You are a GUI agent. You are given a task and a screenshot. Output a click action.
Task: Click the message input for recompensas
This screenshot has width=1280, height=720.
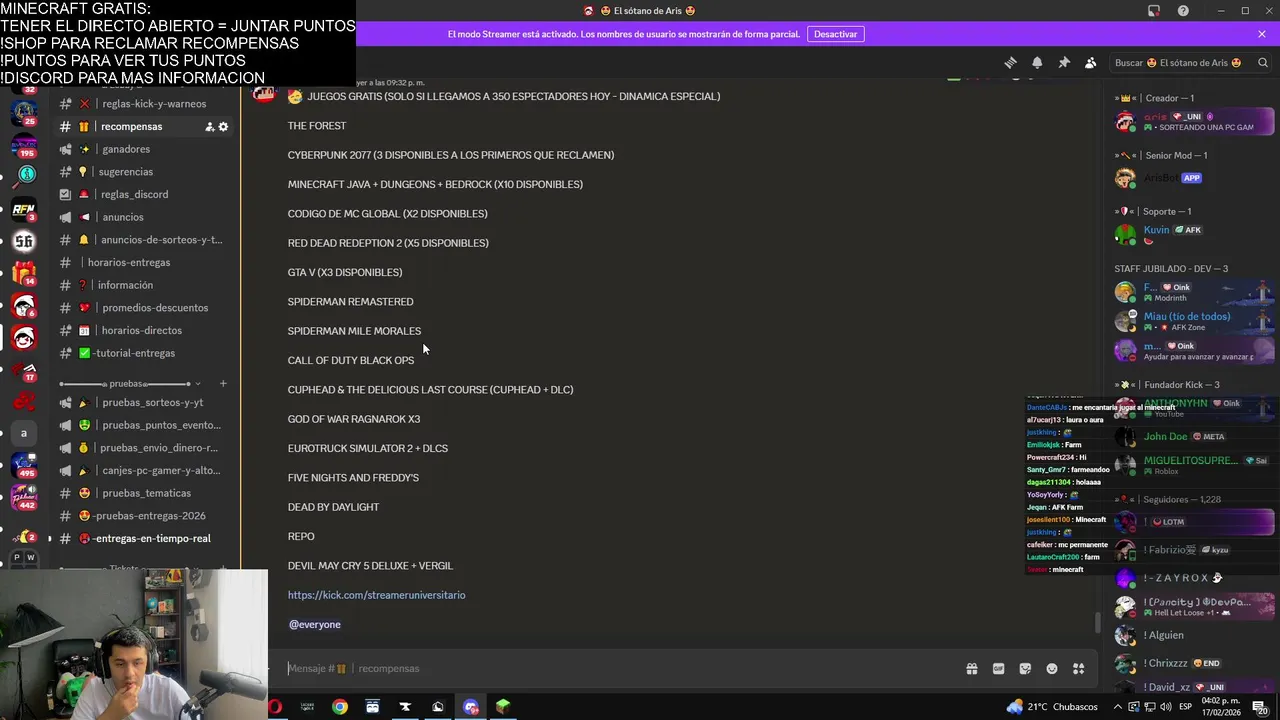click(620, 668)
